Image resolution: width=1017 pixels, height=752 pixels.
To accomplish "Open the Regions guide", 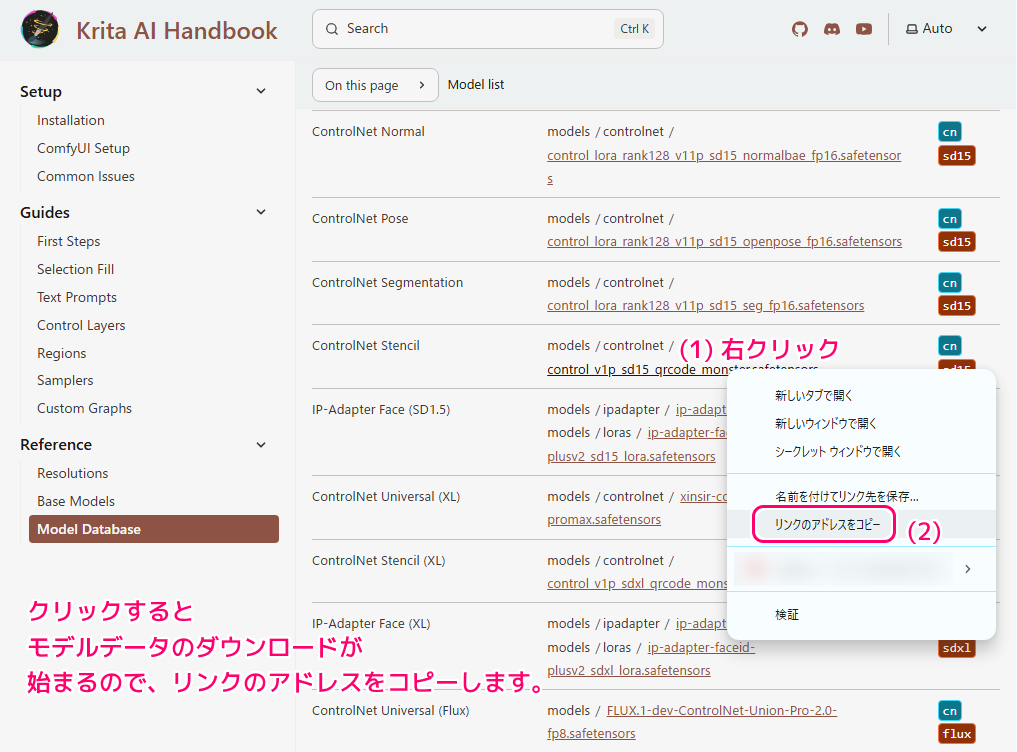I will (x=61, y=353).
